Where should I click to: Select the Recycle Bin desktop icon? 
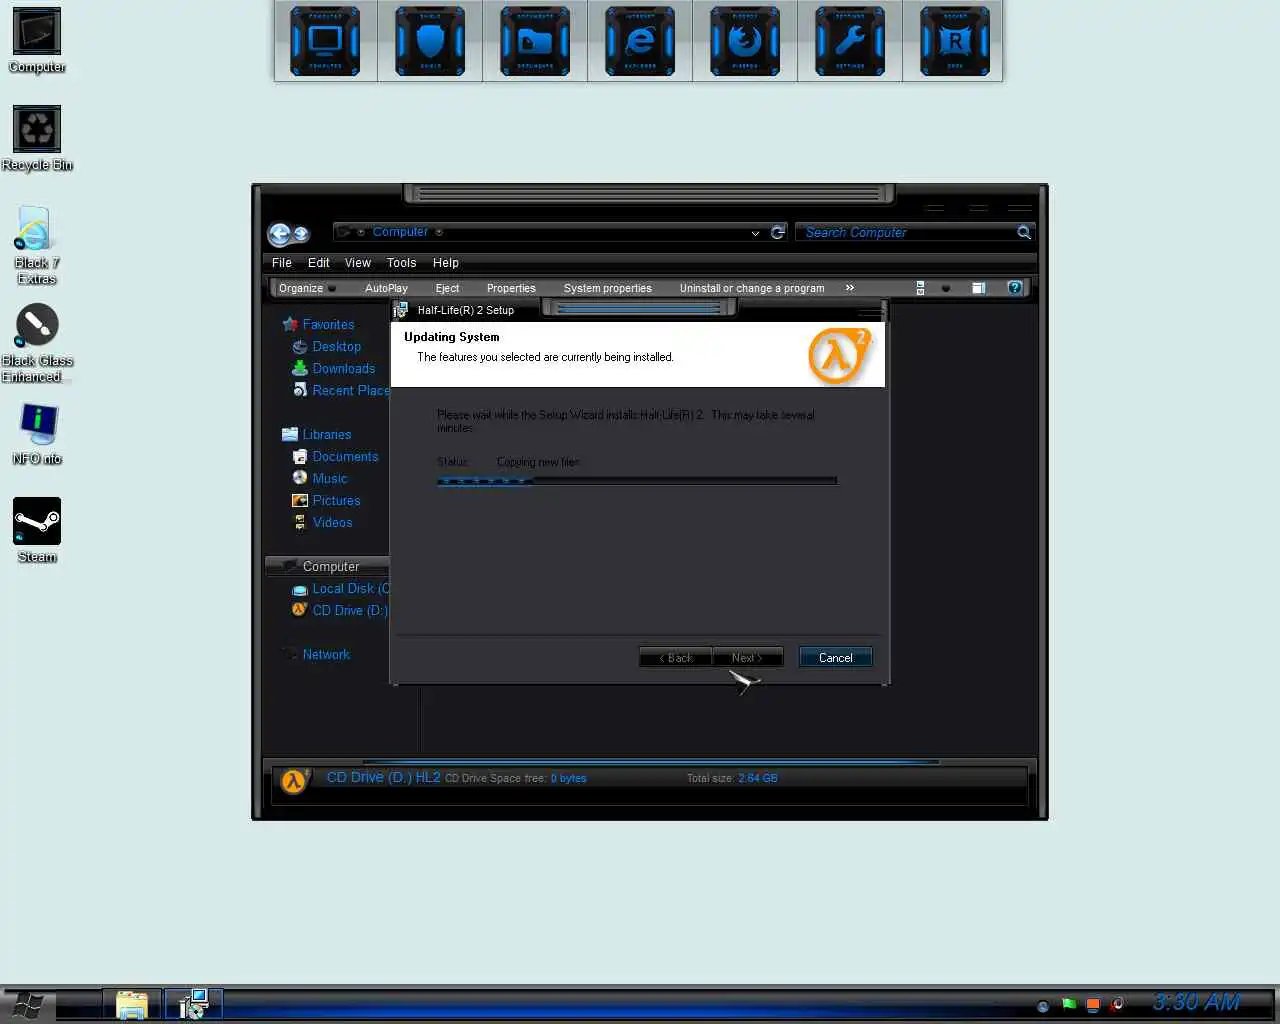[37, 139]
